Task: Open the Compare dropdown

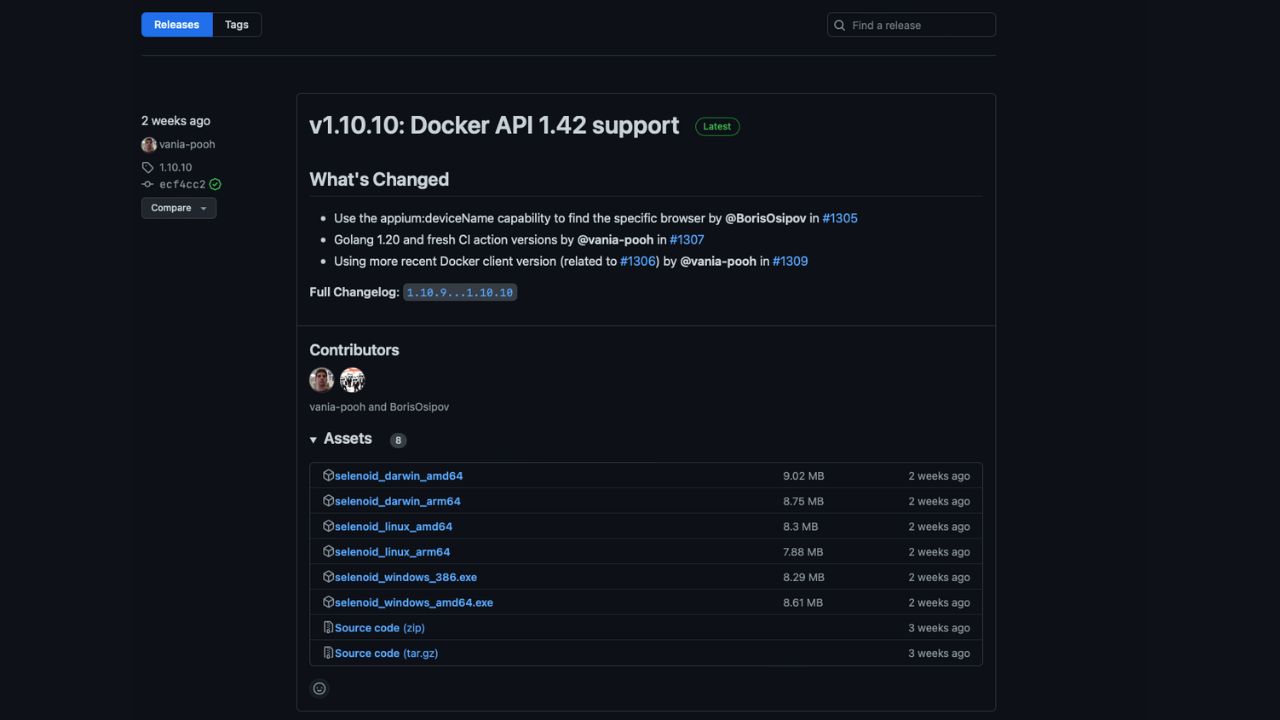Action: 179,208
